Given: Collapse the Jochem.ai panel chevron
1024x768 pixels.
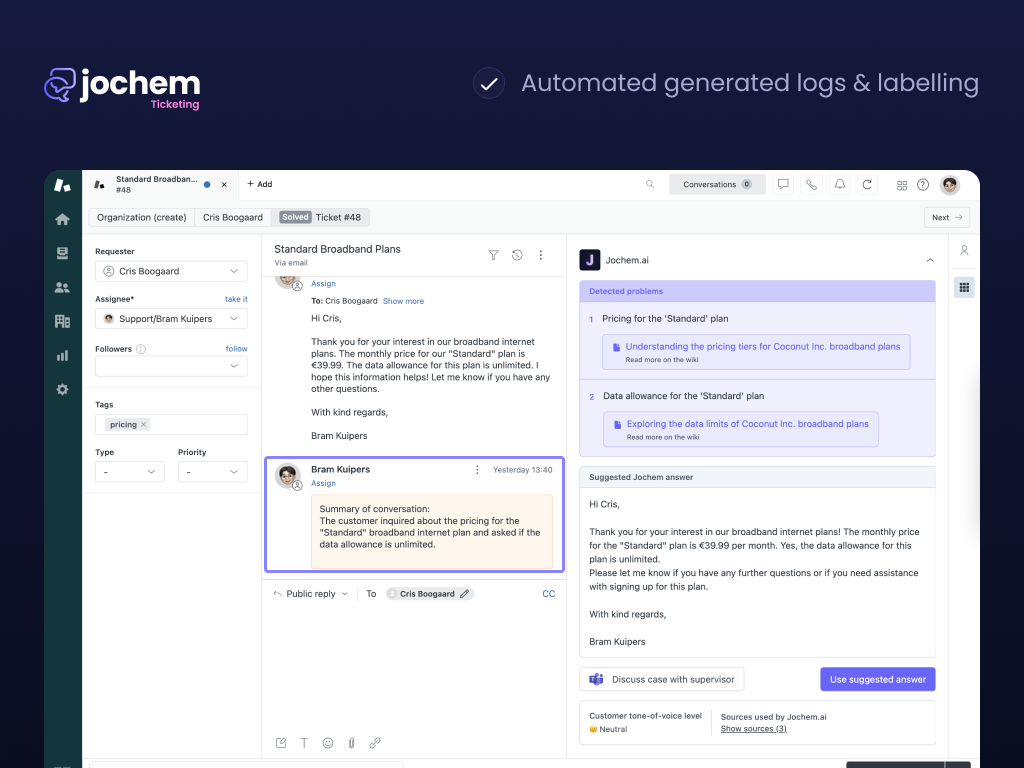Looking at the screenshot, I should [930, 260].
